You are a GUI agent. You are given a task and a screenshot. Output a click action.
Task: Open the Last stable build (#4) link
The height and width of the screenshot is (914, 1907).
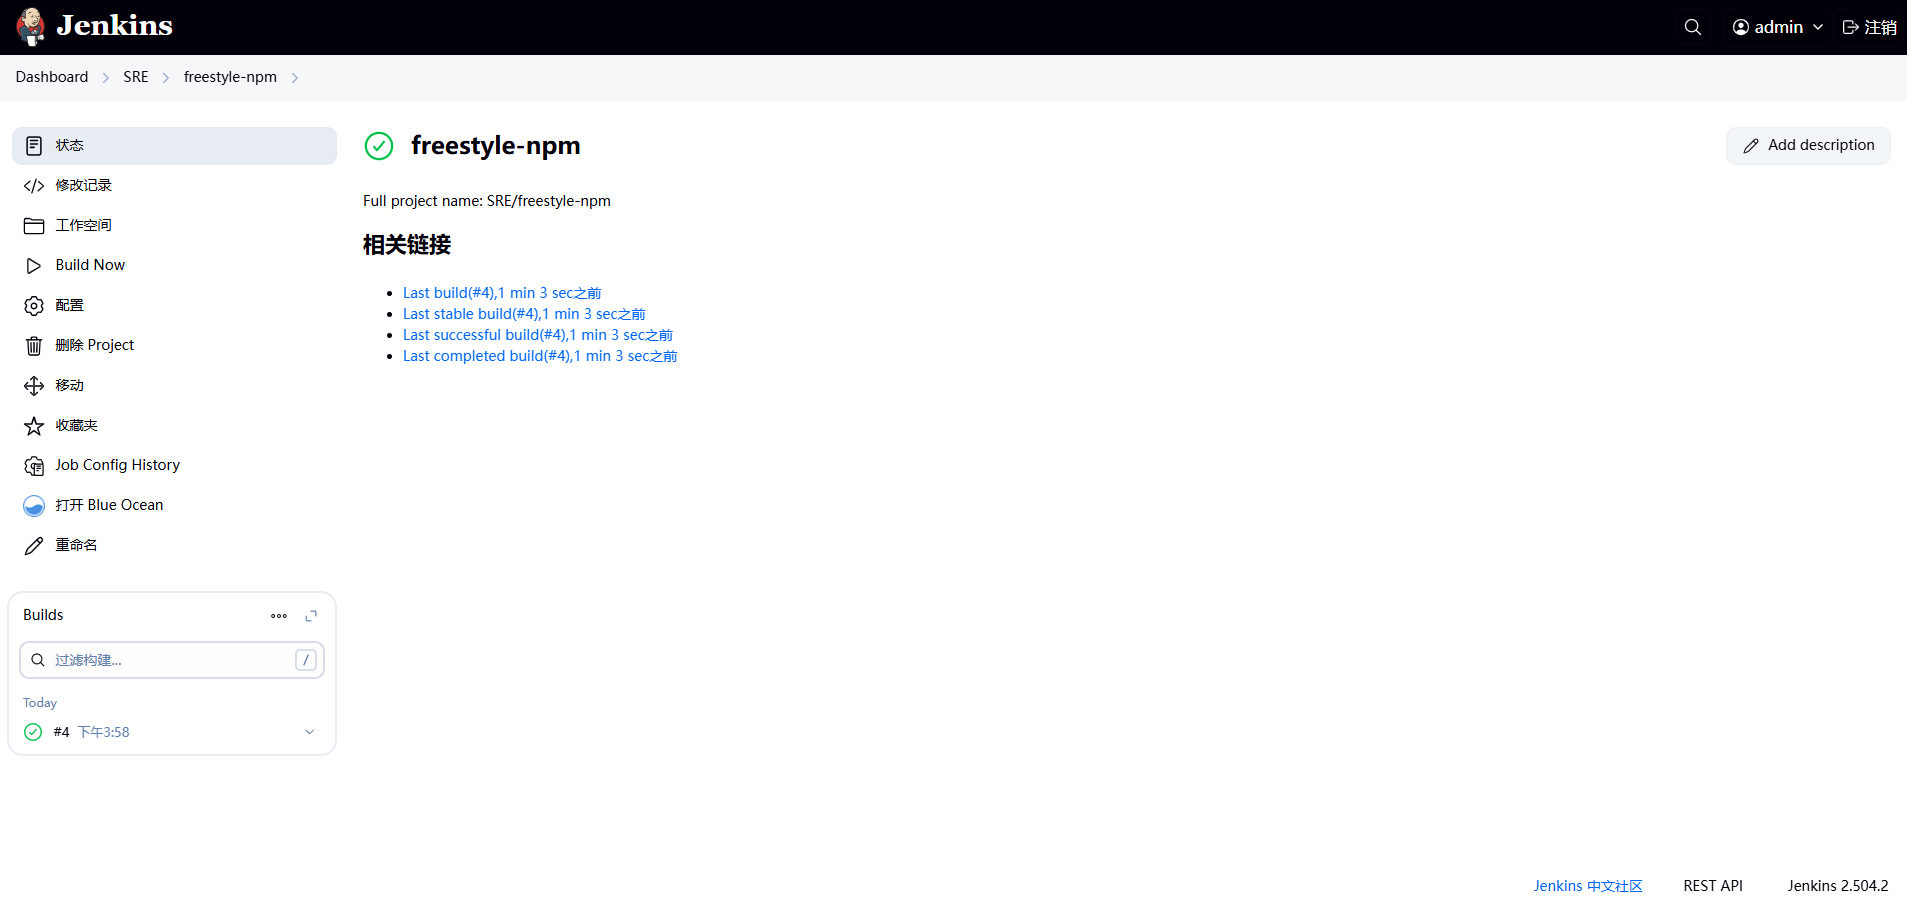[524, 314]
